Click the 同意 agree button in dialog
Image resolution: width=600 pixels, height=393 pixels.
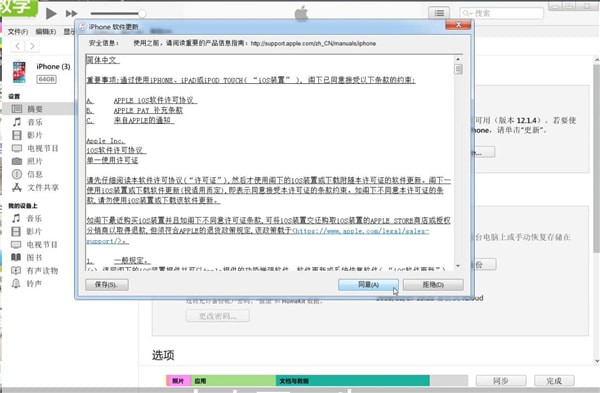tap(368, 285)
